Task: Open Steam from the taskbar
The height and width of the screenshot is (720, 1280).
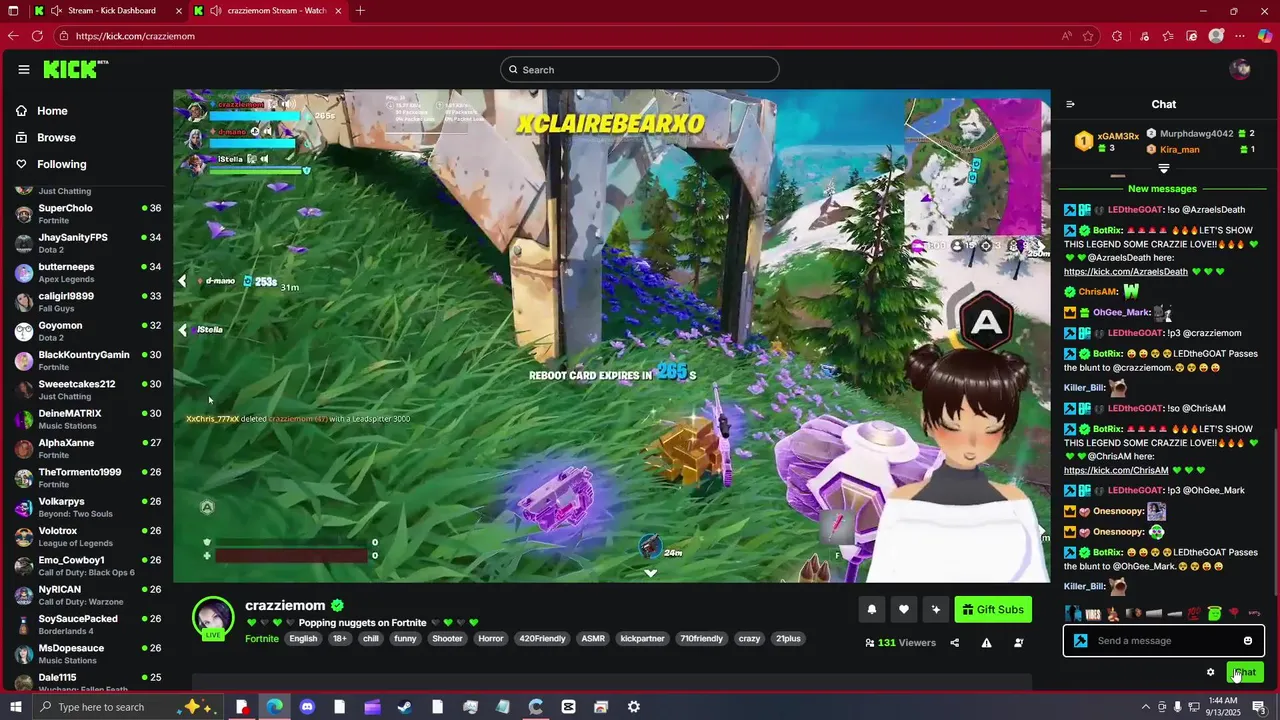Action: (x=405, y=707)
